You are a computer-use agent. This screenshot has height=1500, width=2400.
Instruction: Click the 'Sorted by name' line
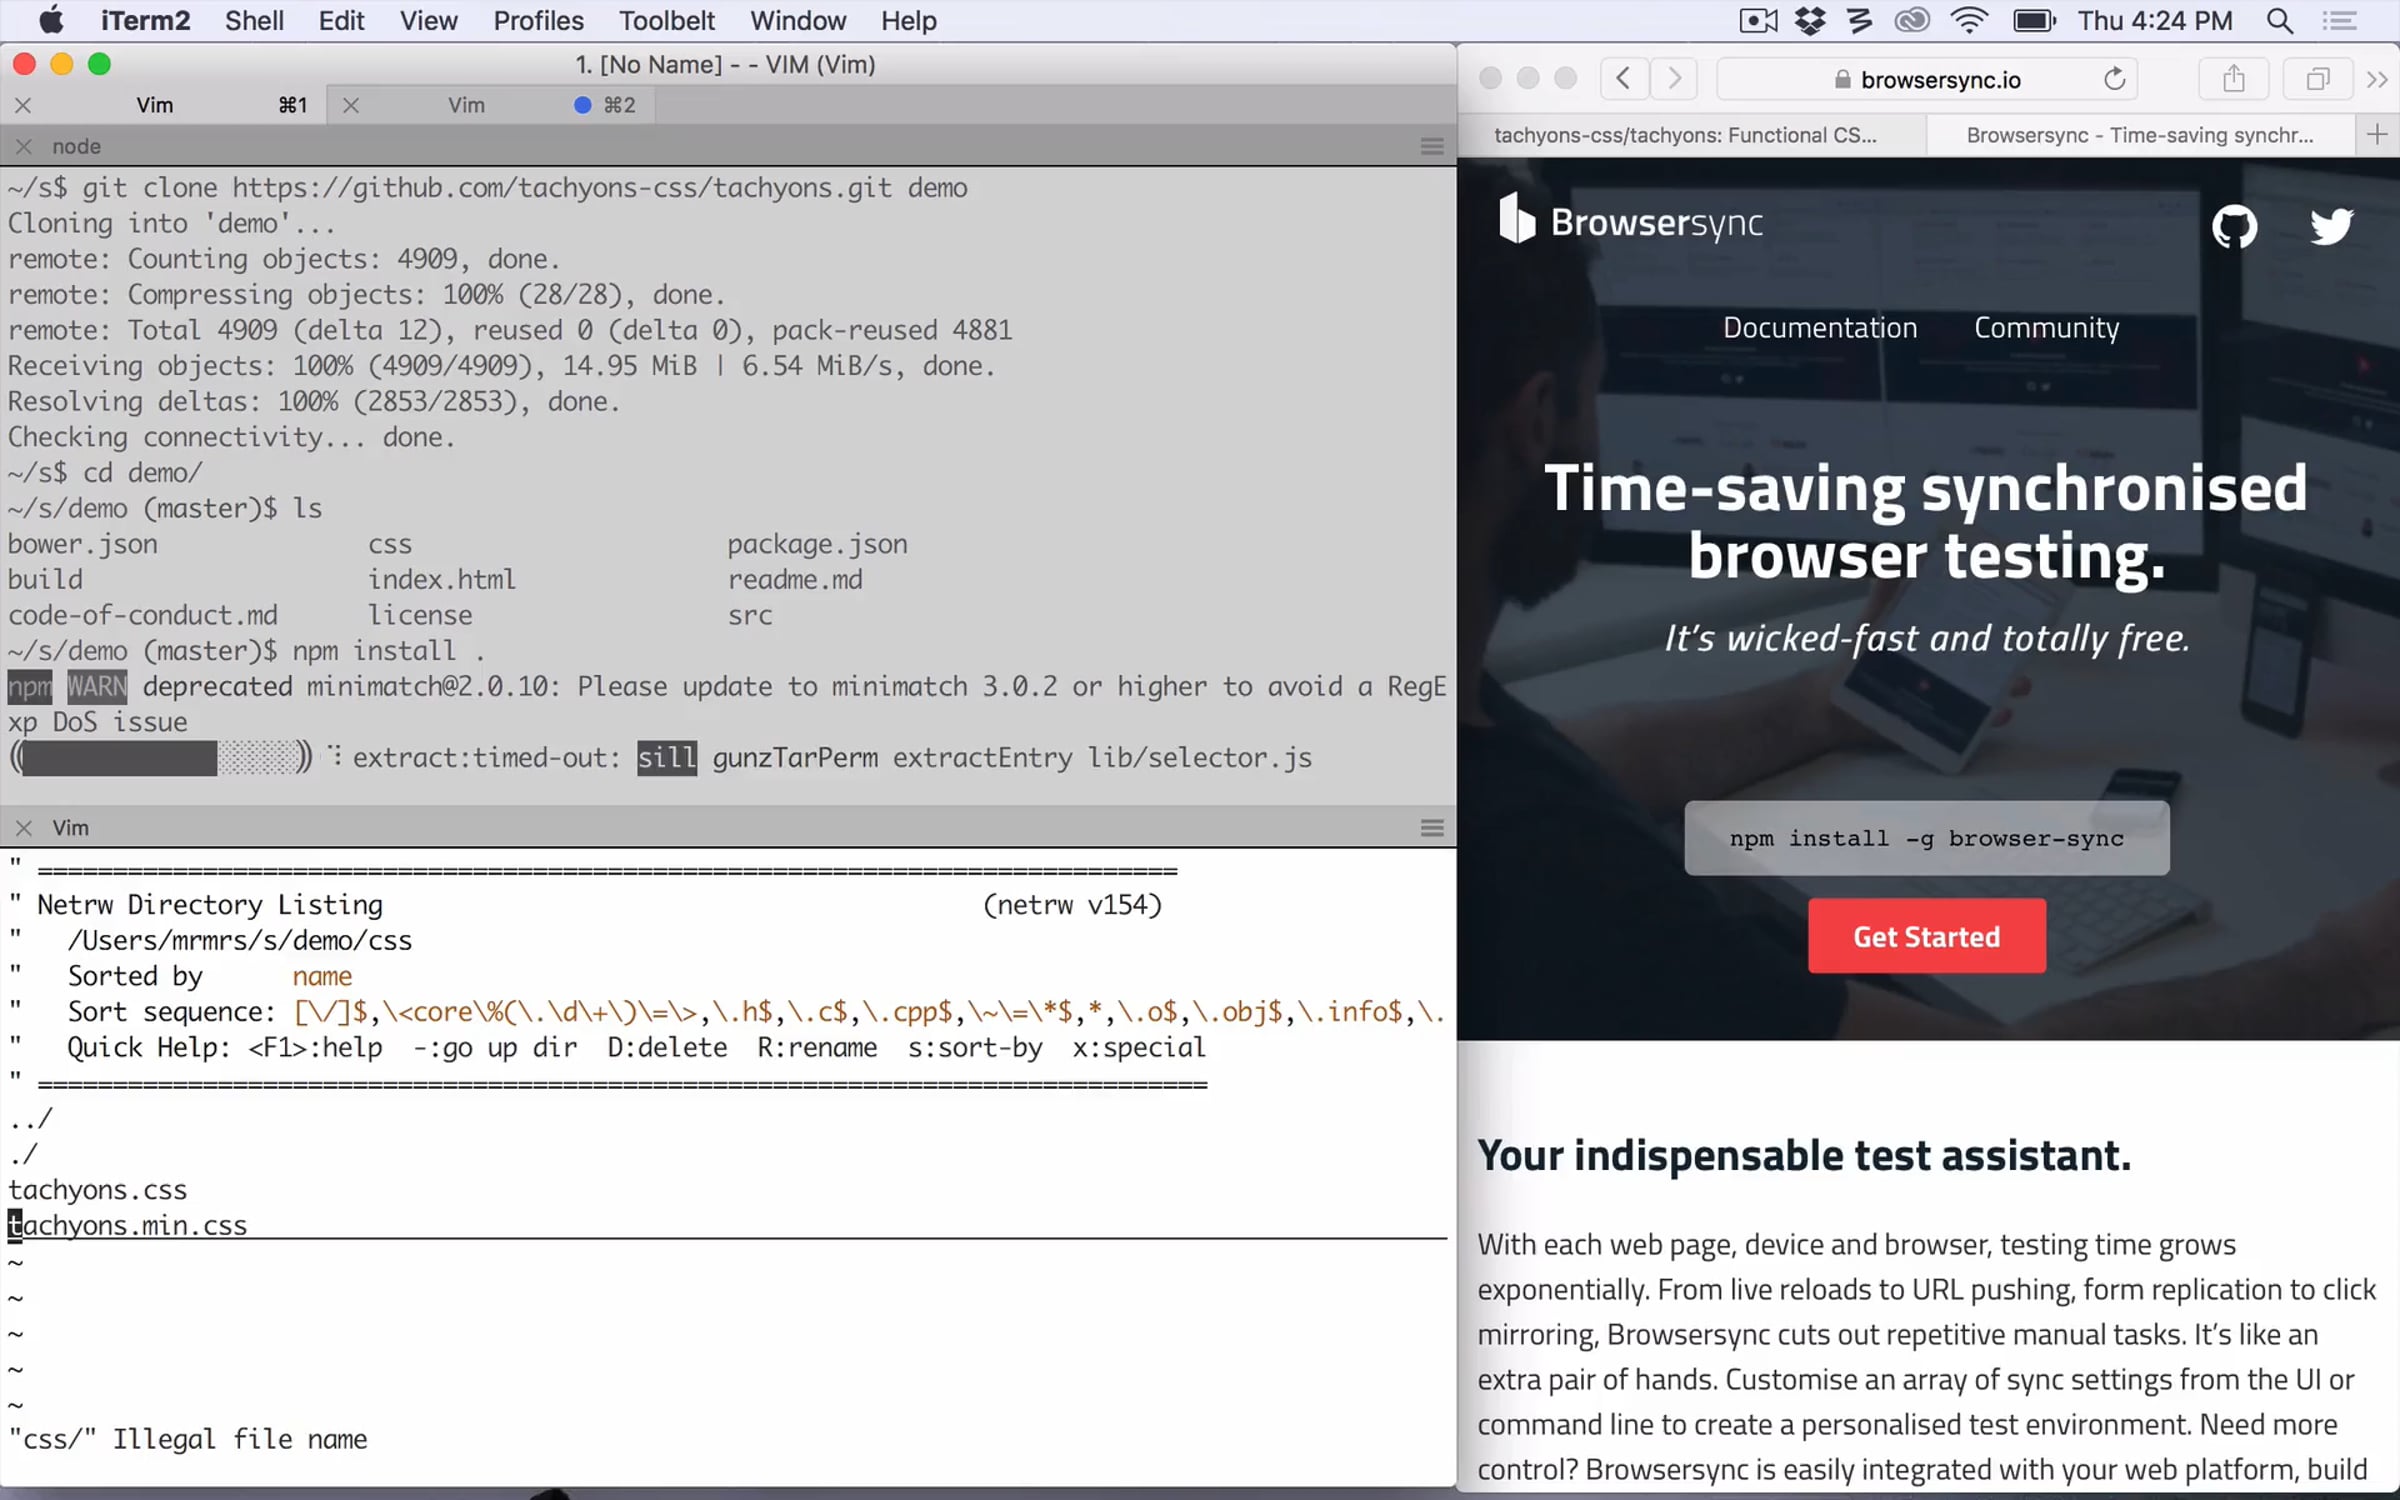click(210, 976)
